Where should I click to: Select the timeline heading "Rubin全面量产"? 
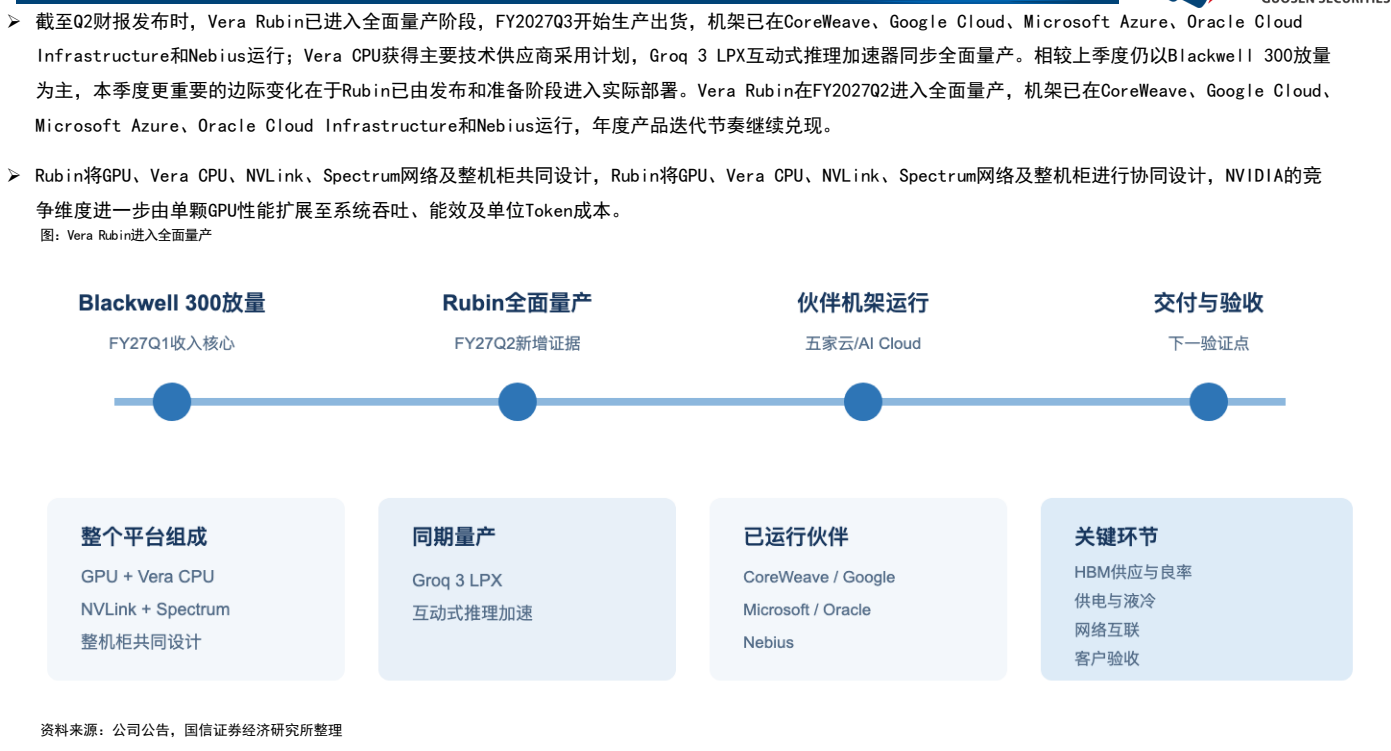coord(517,303)
